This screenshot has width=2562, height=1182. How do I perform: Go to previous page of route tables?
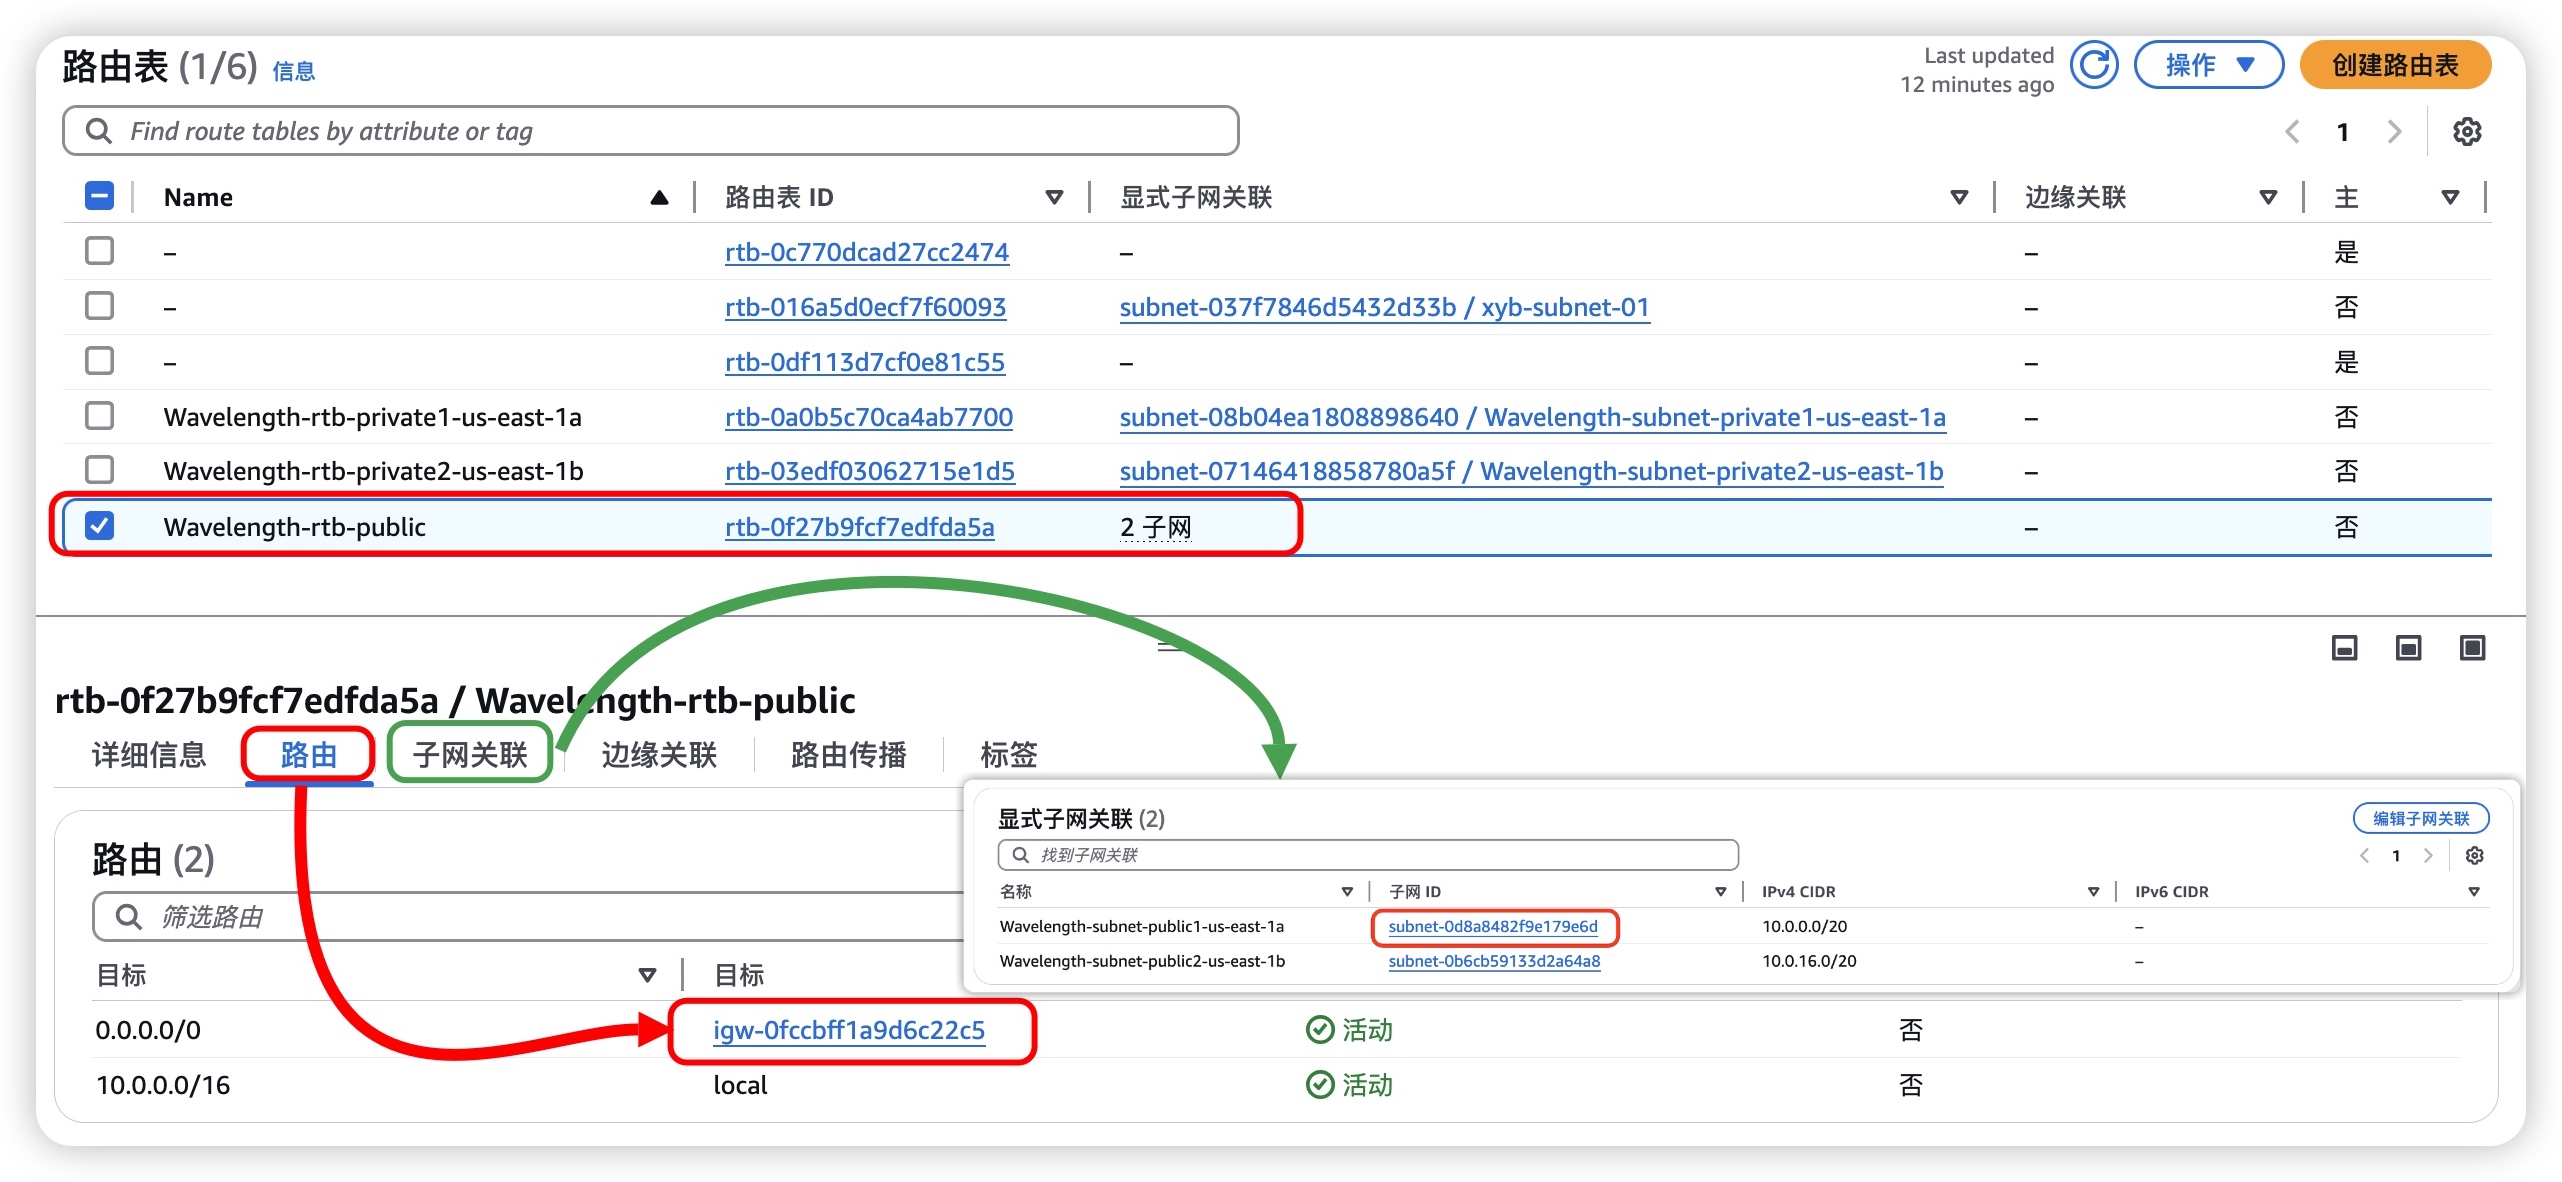(x=2293, y=131)
